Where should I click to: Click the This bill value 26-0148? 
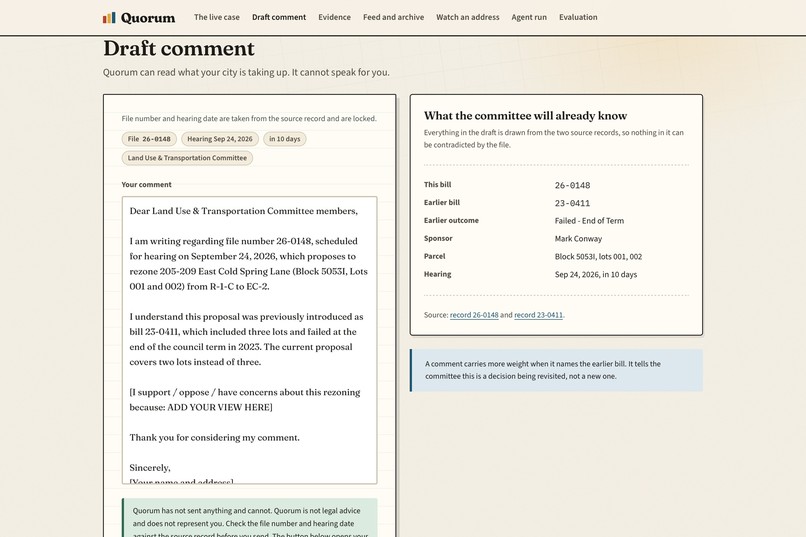(572, 185)
